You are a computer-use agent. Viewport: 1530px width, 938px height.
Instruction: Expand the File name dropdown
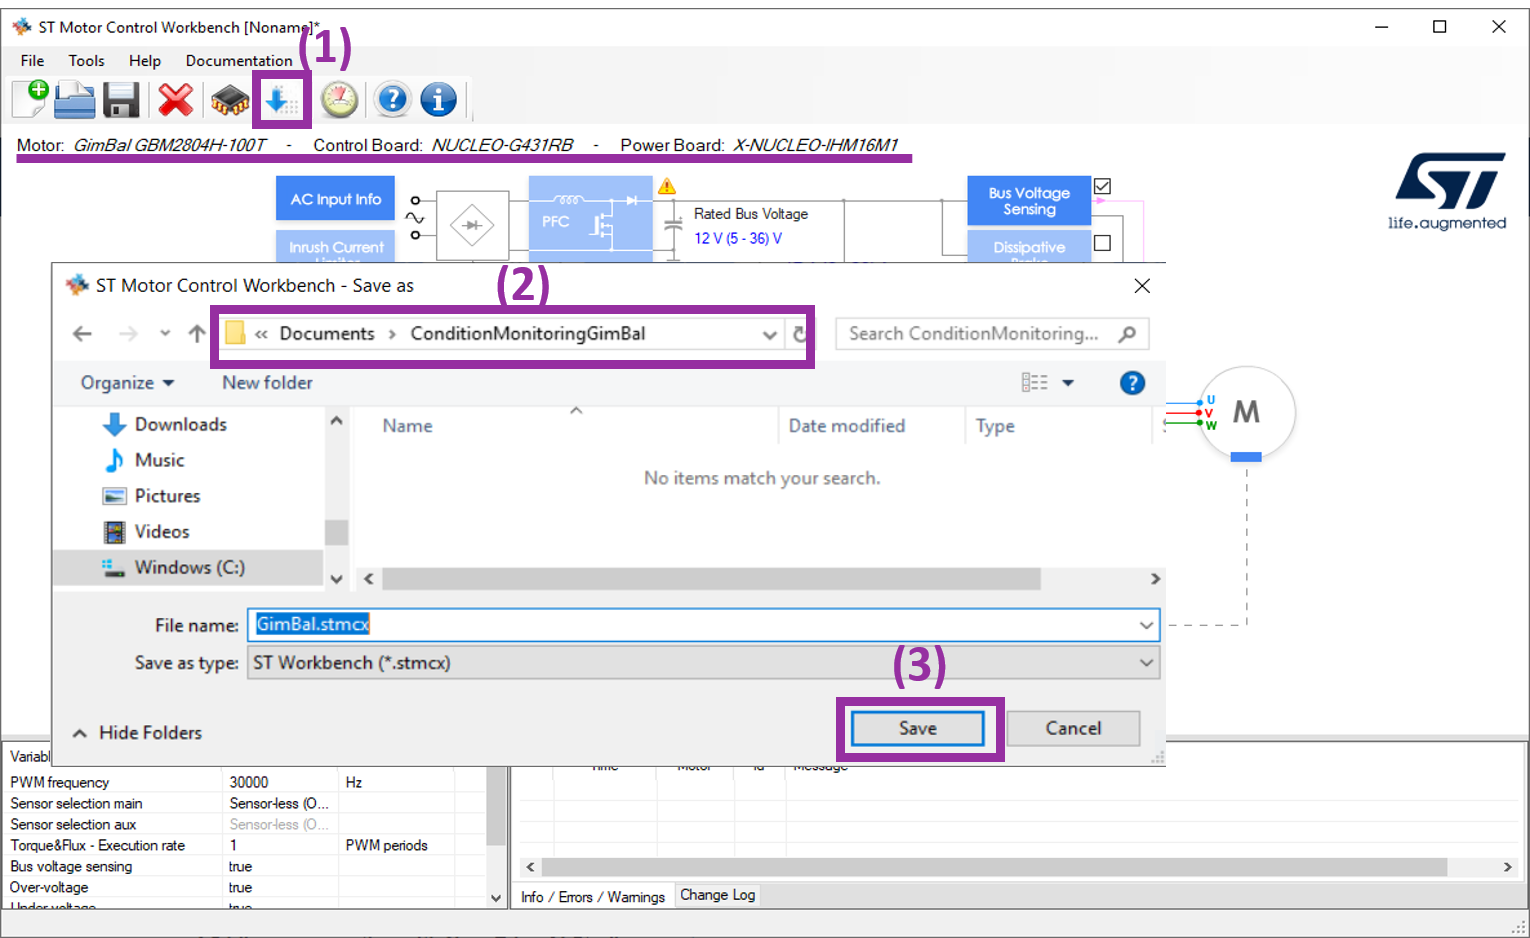pos(1146,625)
